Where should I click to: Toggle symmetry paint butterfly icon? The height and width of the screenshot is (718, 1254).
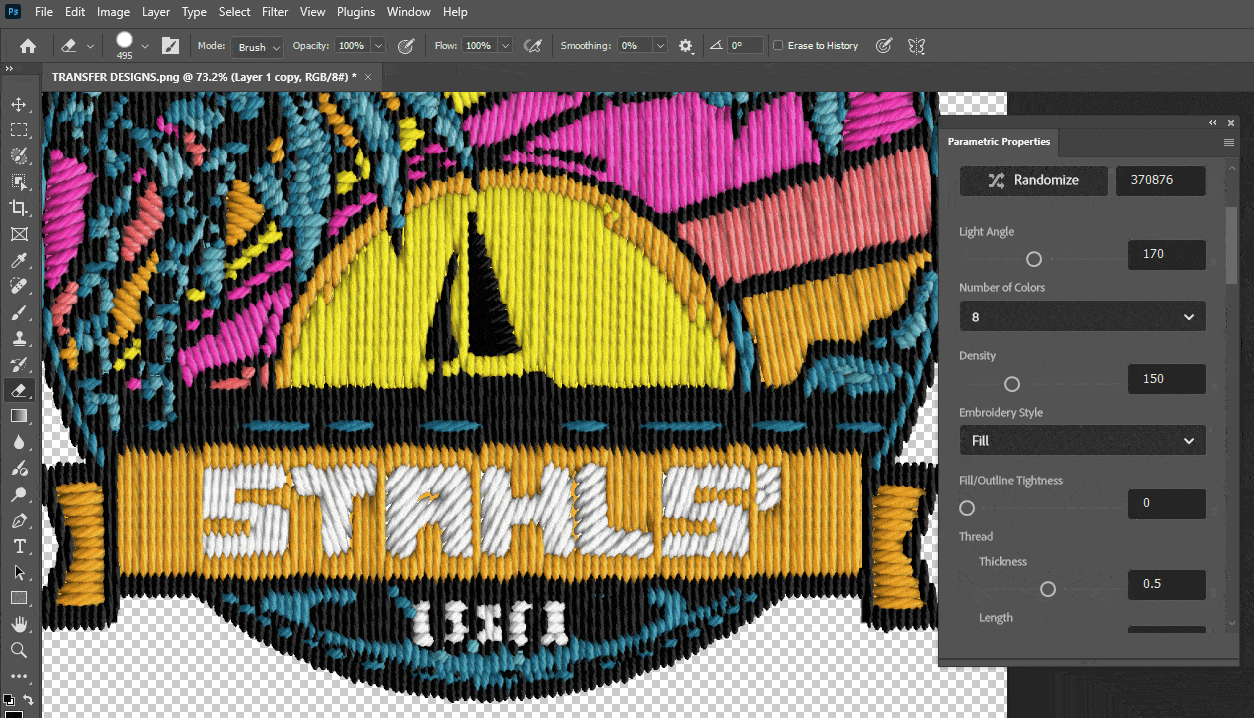(915, 46)
